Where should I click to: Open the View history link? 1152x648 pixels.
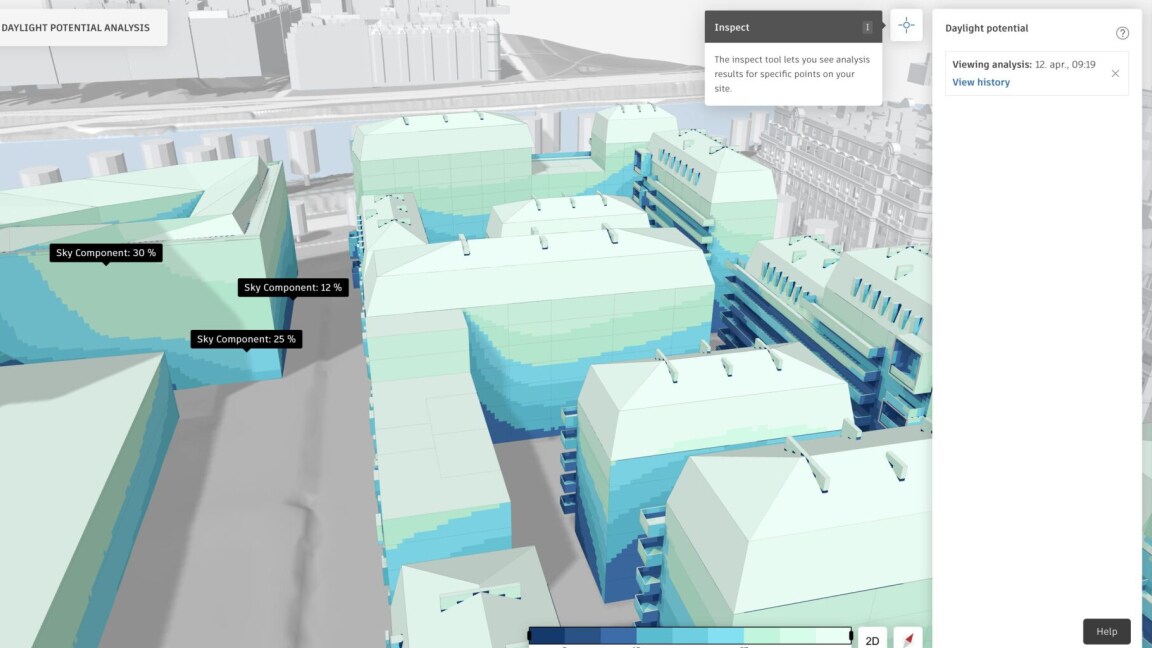point(981,82)
